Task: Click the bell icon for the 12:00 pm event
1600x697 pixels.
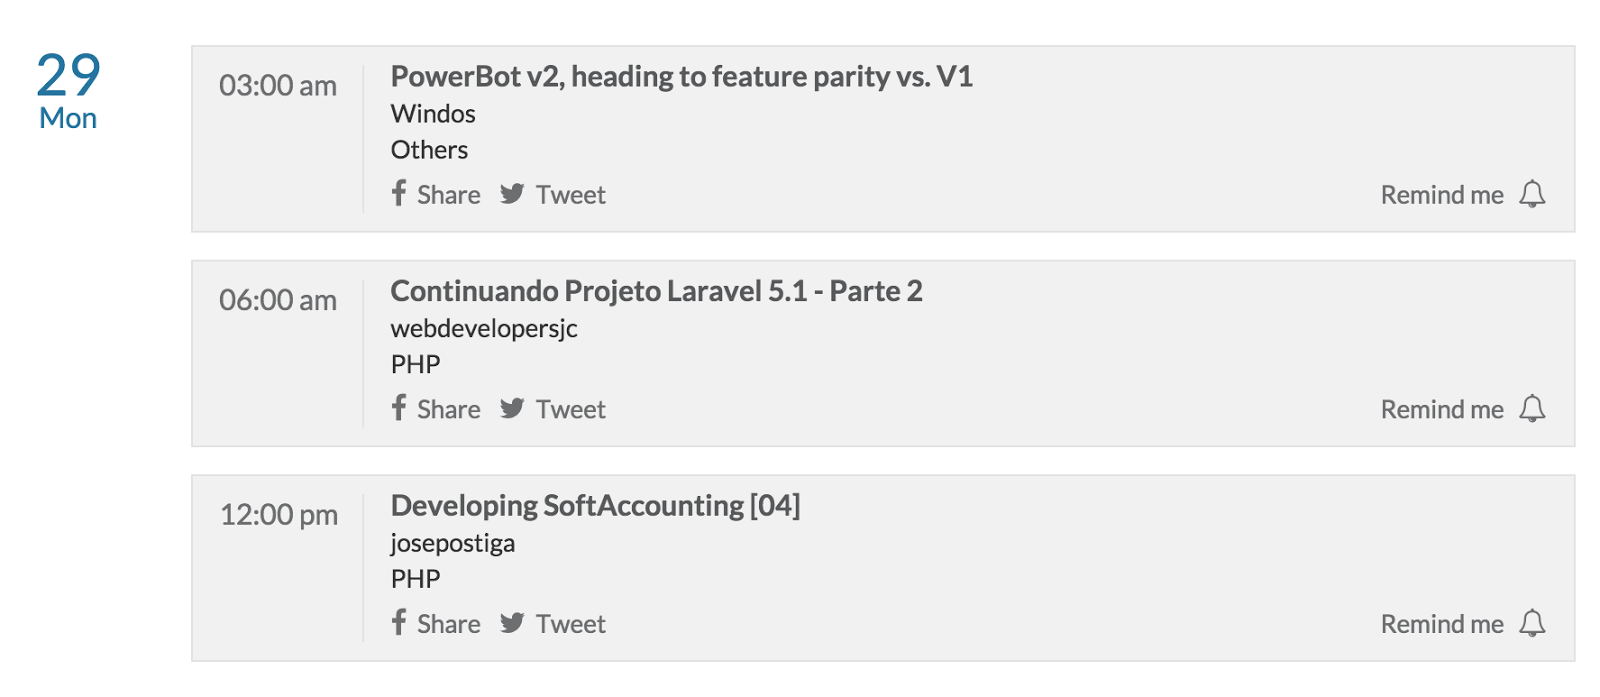Action: (1533, 623)
